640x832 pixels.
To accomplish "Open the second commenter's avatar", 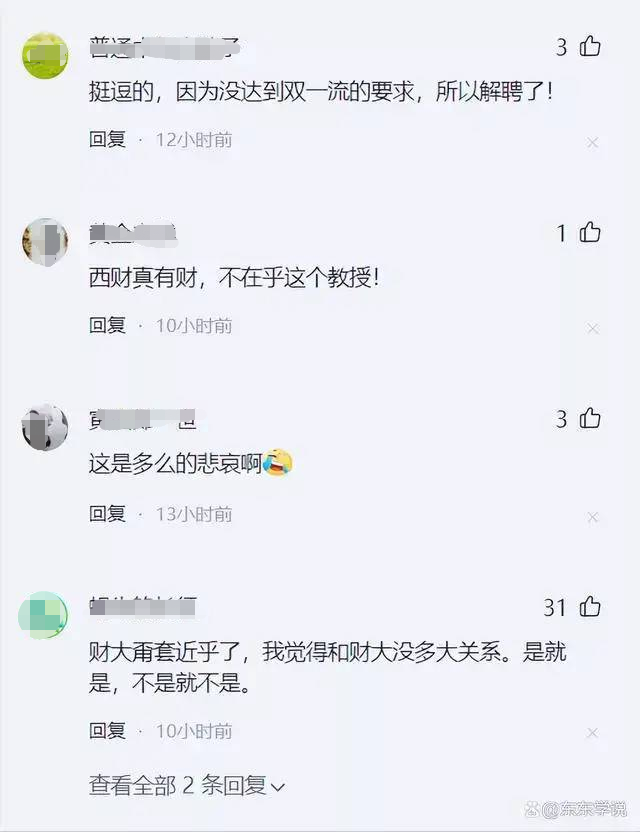I will coord(45,241).
